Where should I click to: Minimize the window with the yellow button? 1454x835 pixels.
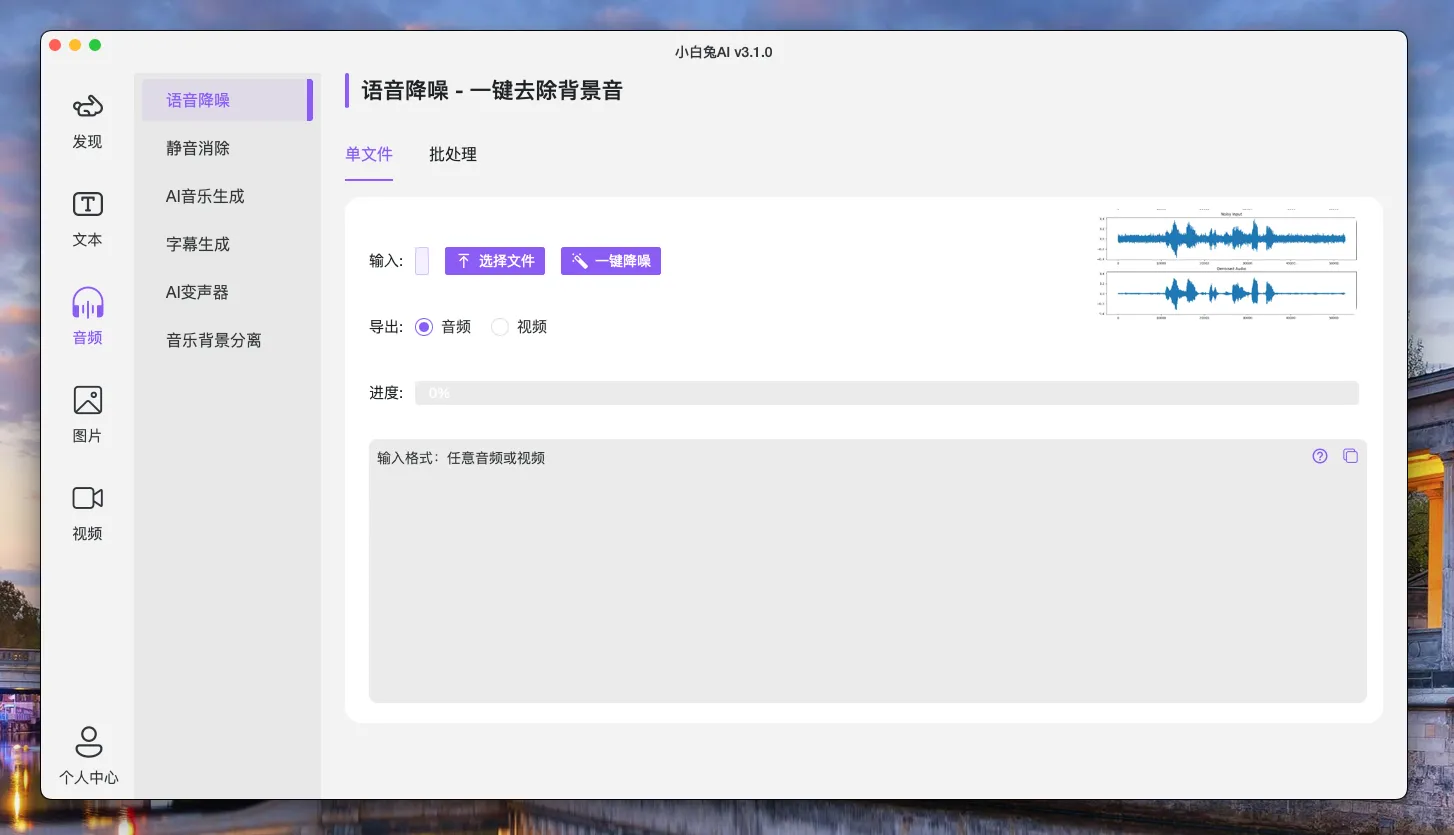click(75, 45)
